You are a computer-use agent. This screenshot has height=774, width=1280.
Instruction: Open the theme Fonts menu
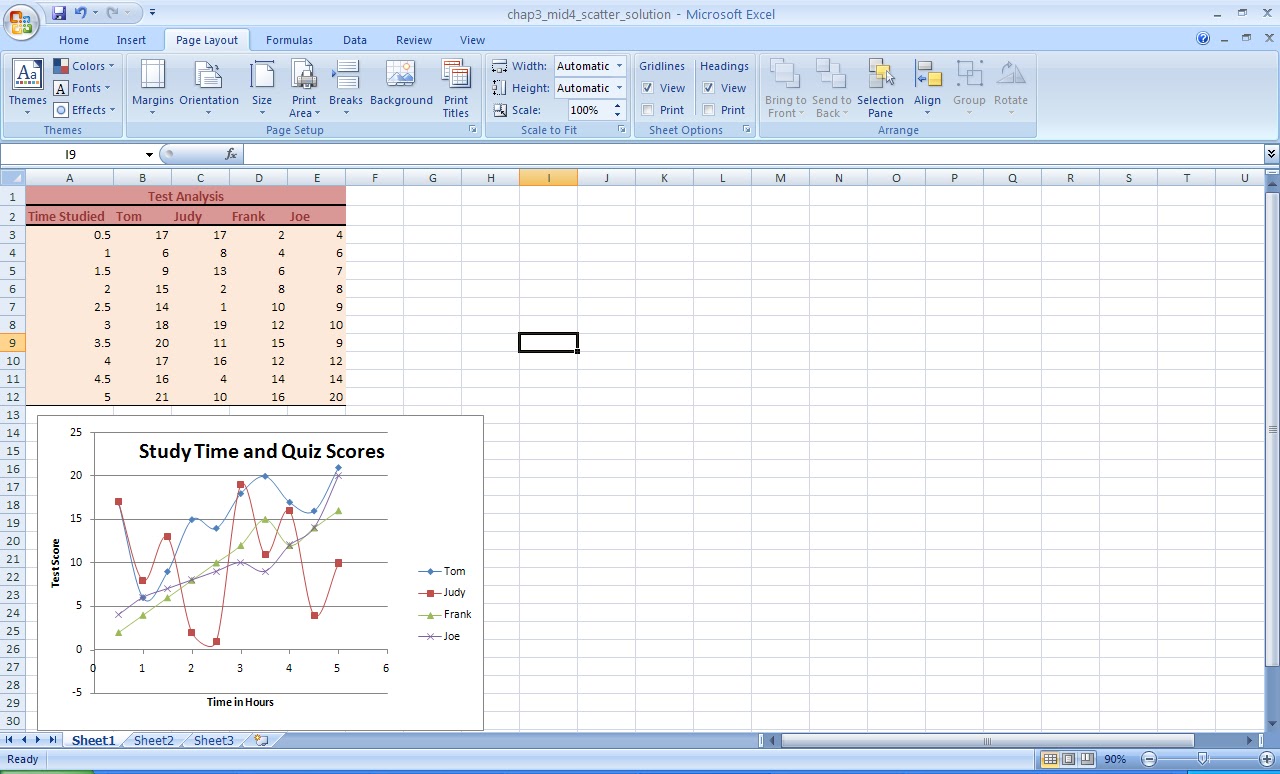84,88
